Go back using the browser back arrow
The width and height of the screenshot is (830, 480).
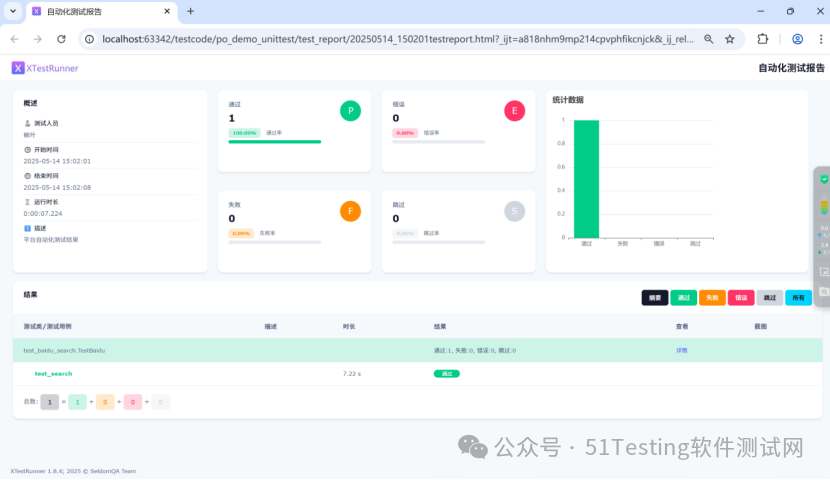tap(15, 39)
